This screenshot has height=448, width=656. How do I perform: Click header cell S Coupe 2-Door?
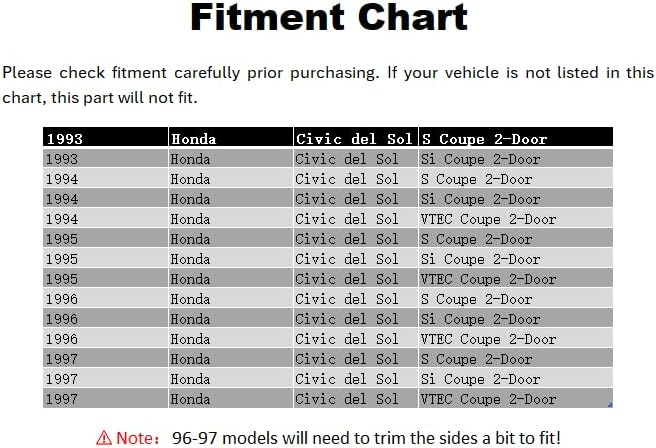click(516, 137)
